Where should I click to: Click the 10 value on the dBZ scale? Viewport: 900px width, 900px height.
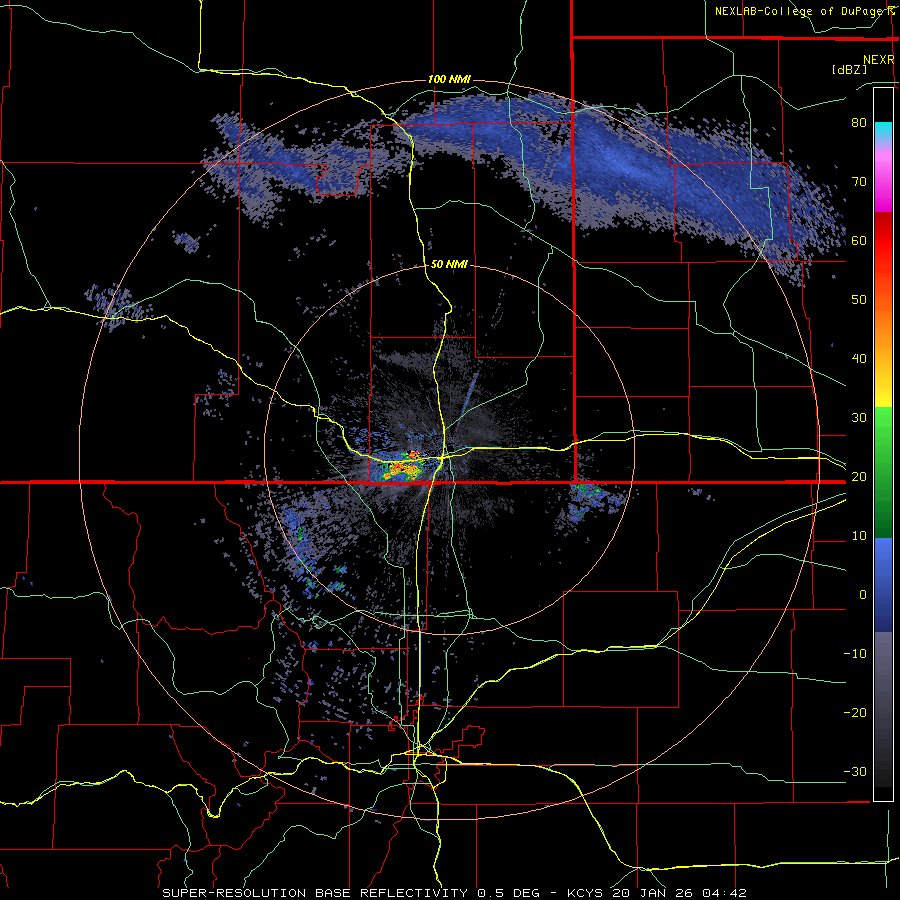(x=859, y=536)
